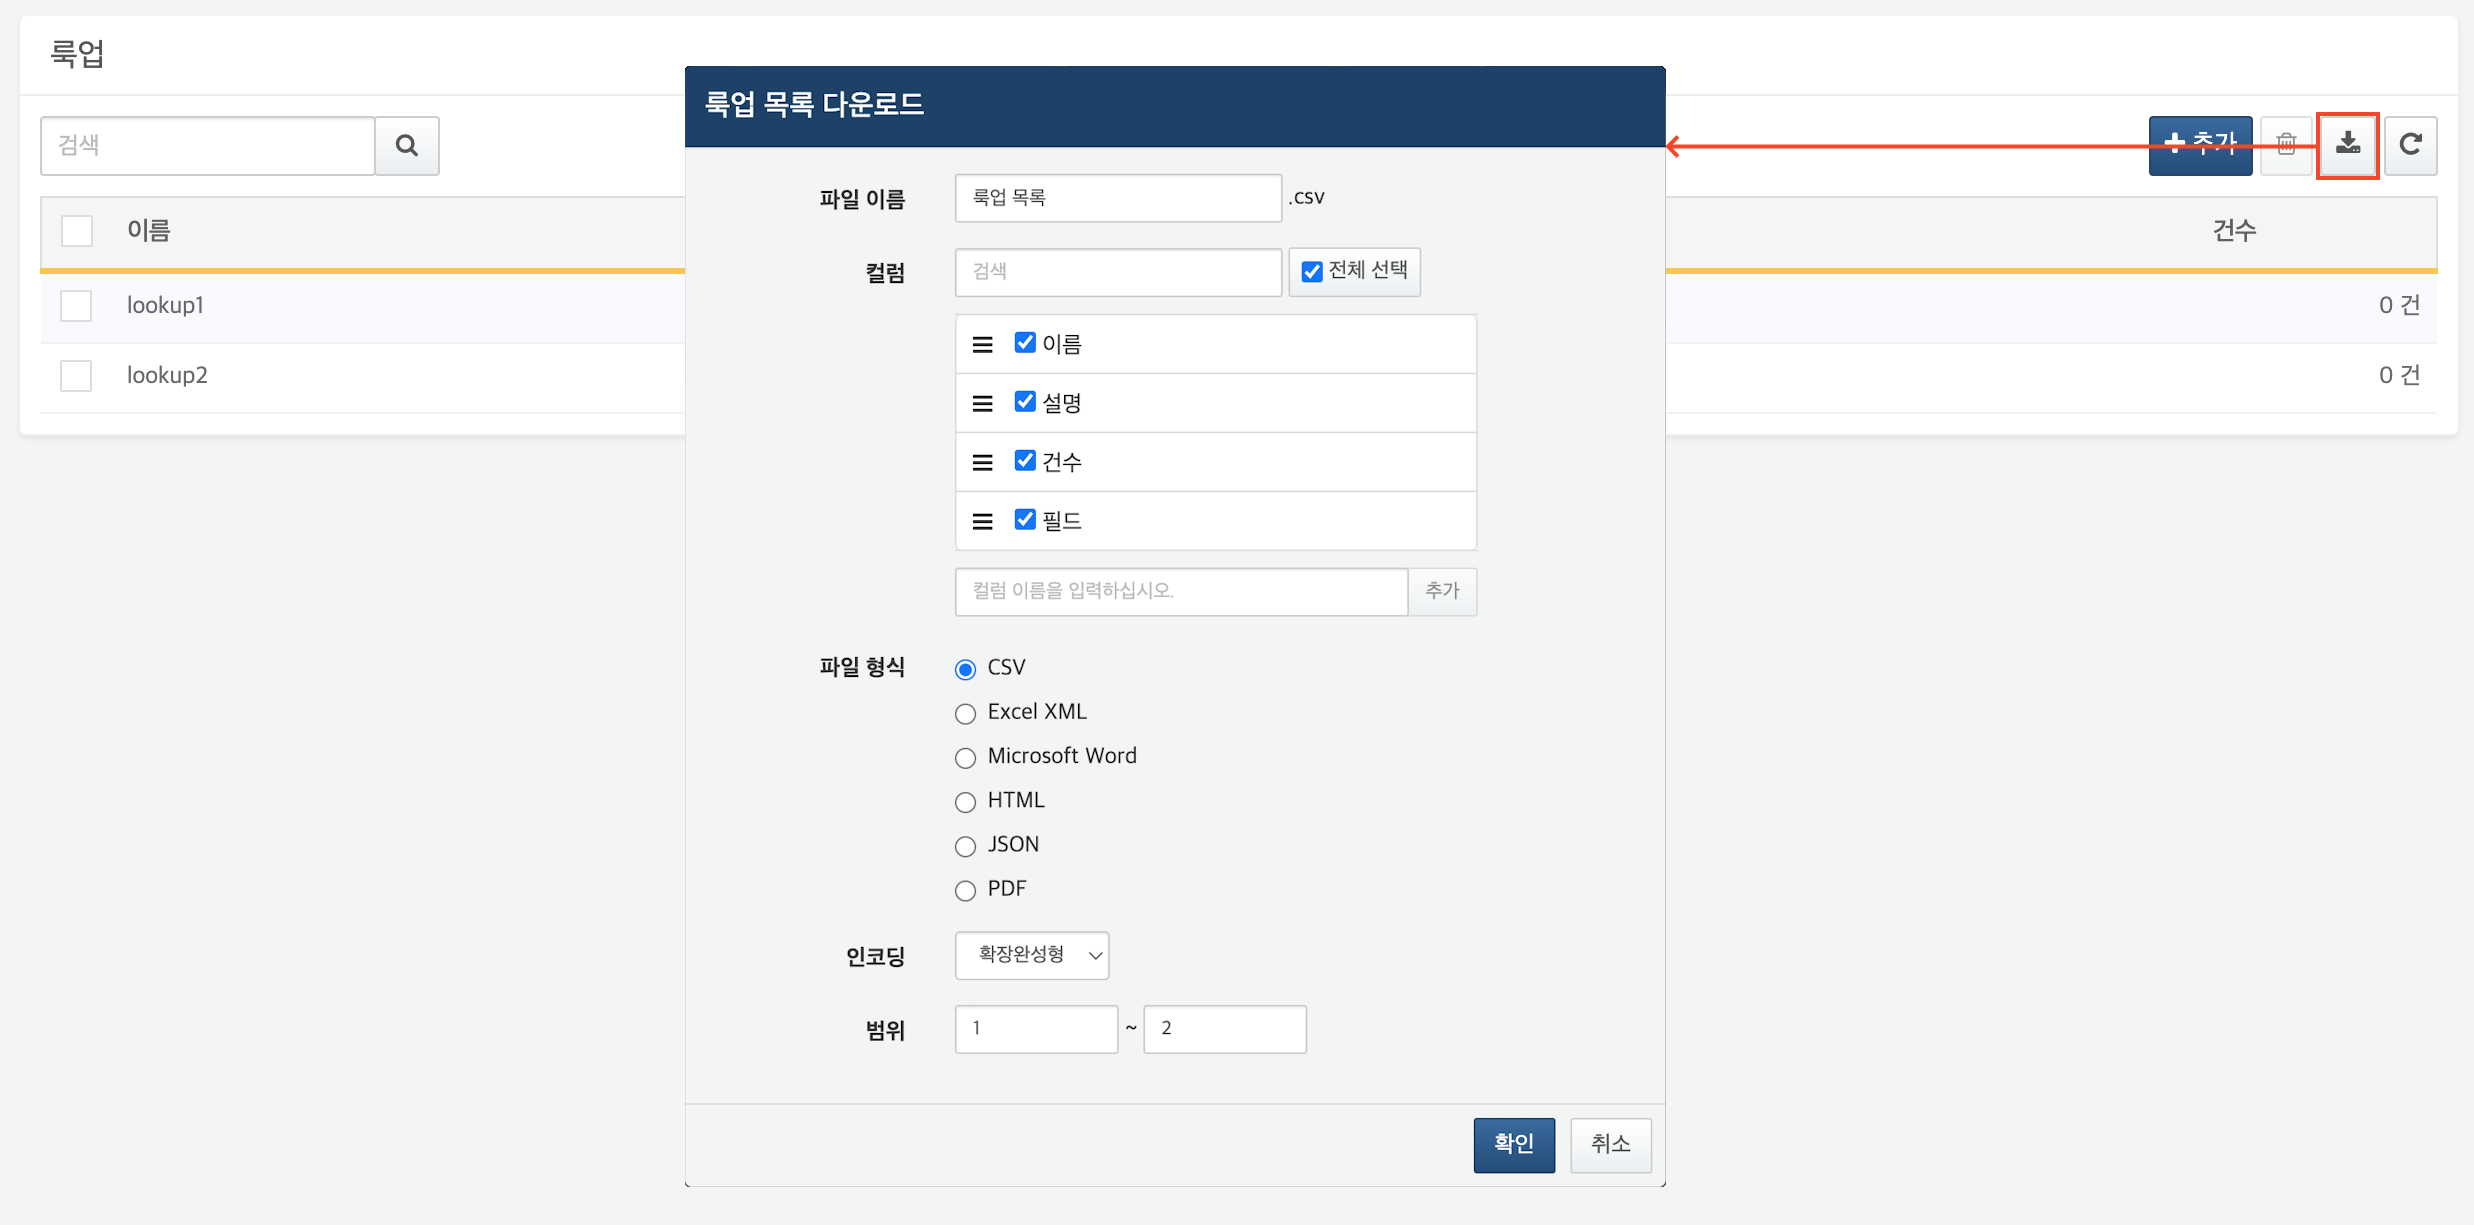Select the lookup2 row checkbox
This screenshot has width=2474, height=1225.
76,375
